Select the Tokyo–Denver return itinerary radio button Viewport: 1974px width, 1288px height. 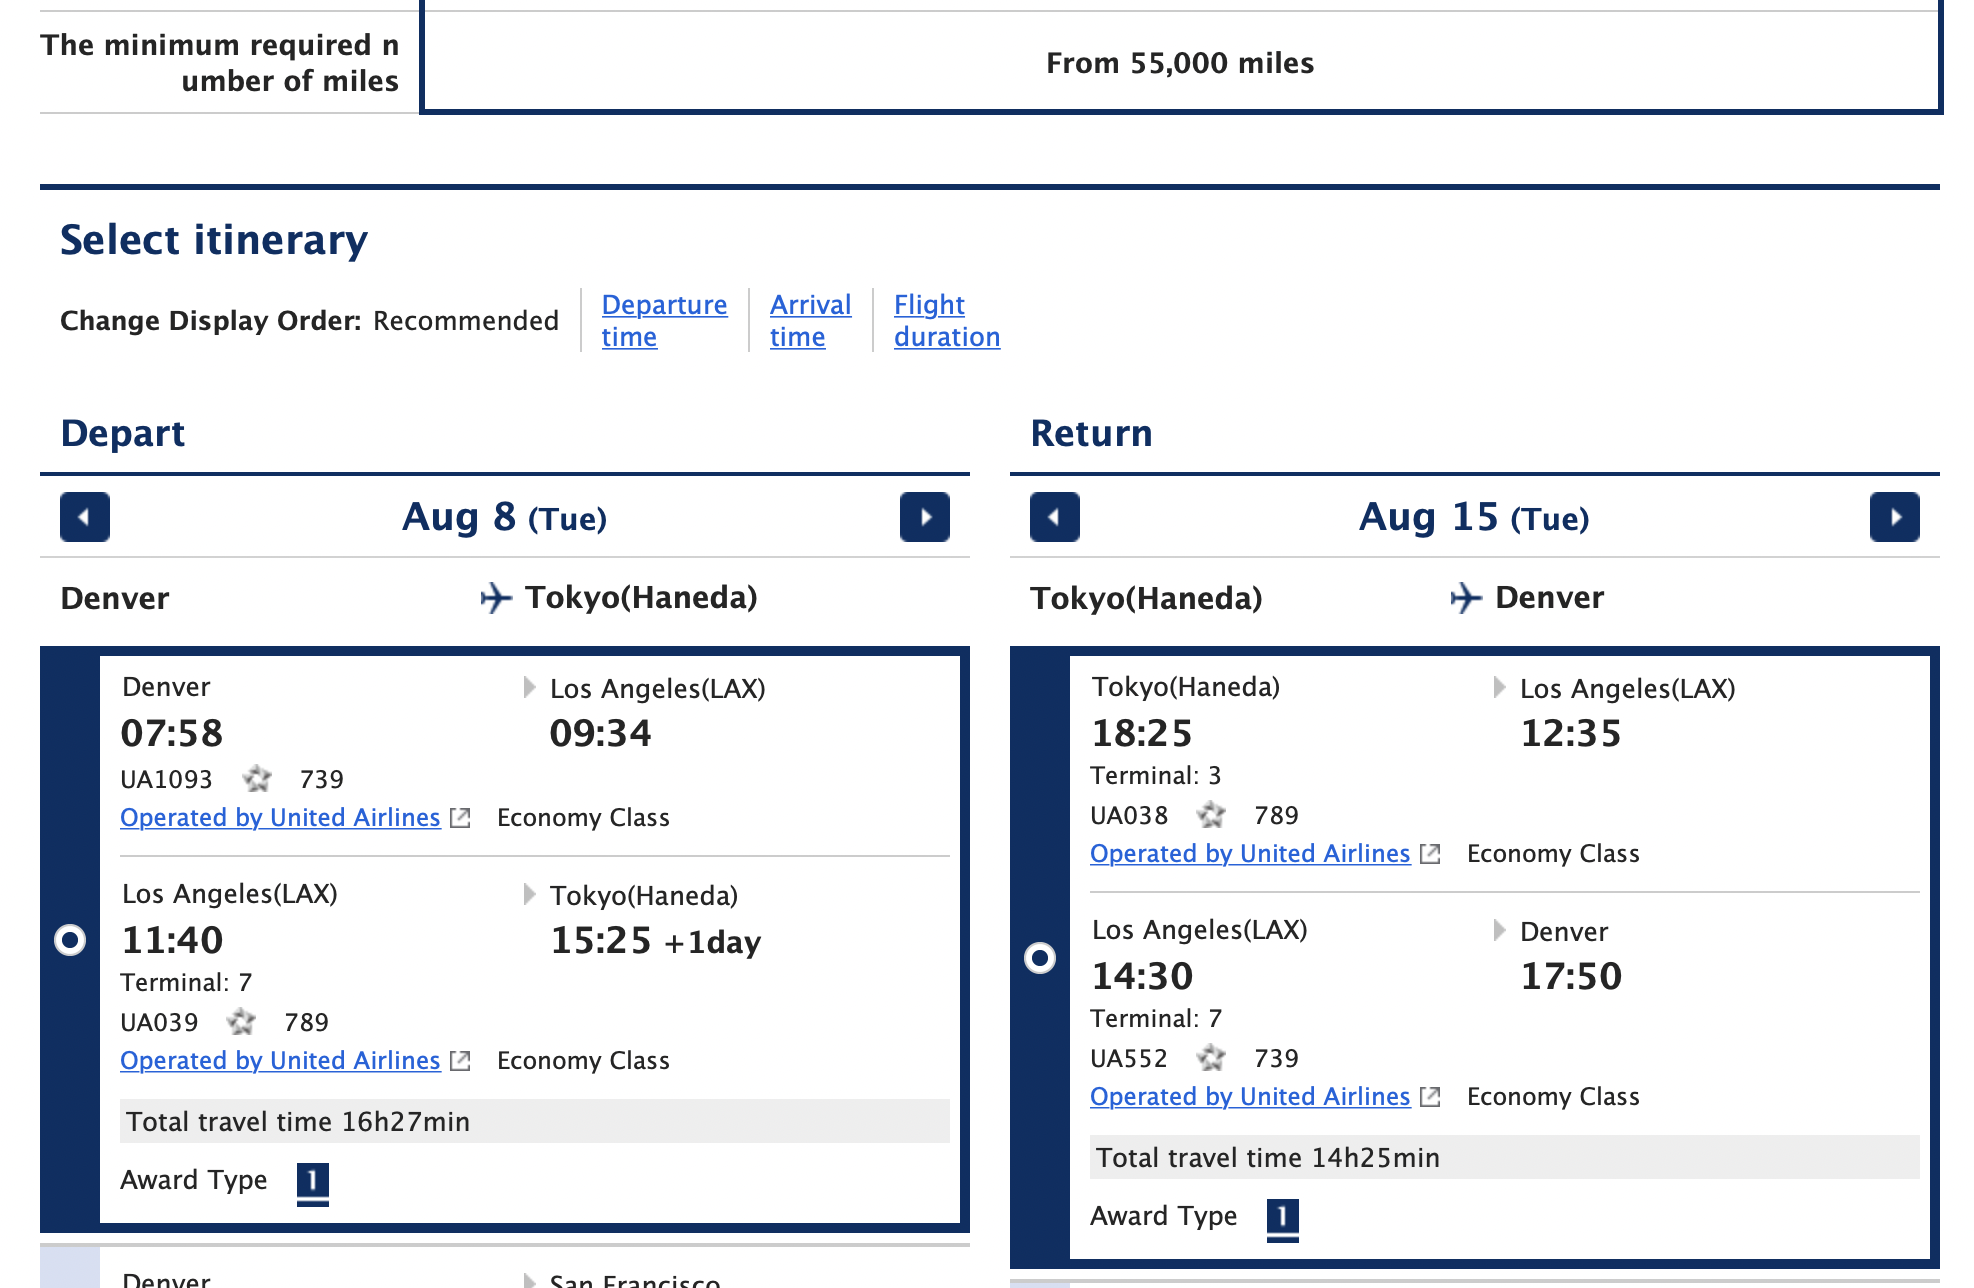pyautogui.click(x=1040, y=957)
